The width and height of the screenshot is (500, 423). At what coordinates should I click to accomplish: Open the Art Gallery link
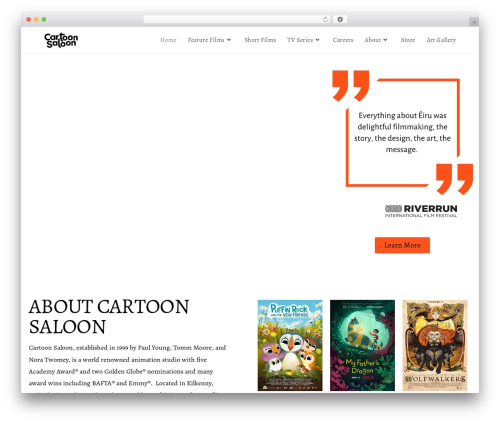441,40
